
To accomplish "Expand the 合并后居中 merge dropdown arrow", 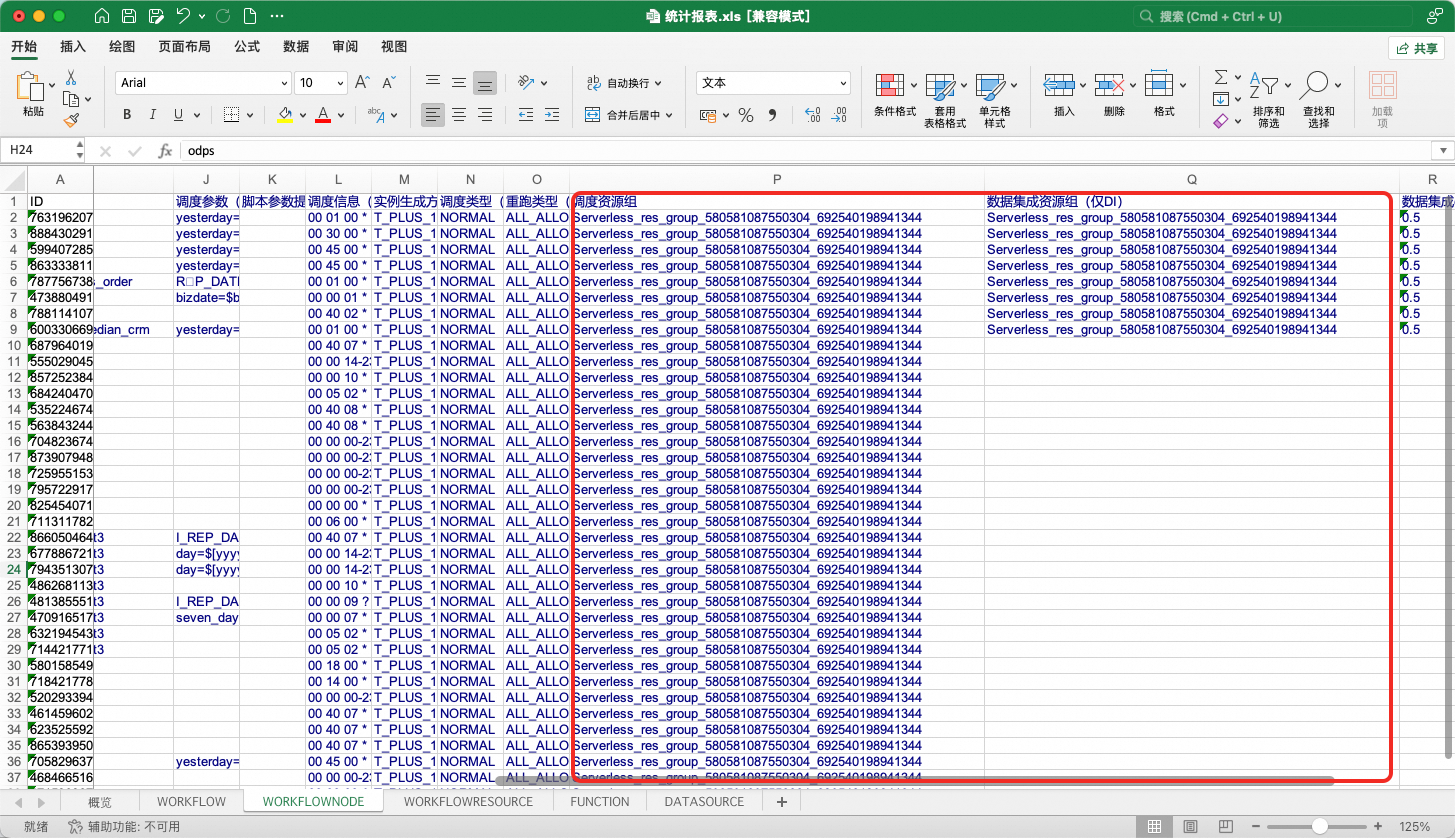I will coord(669,115).
